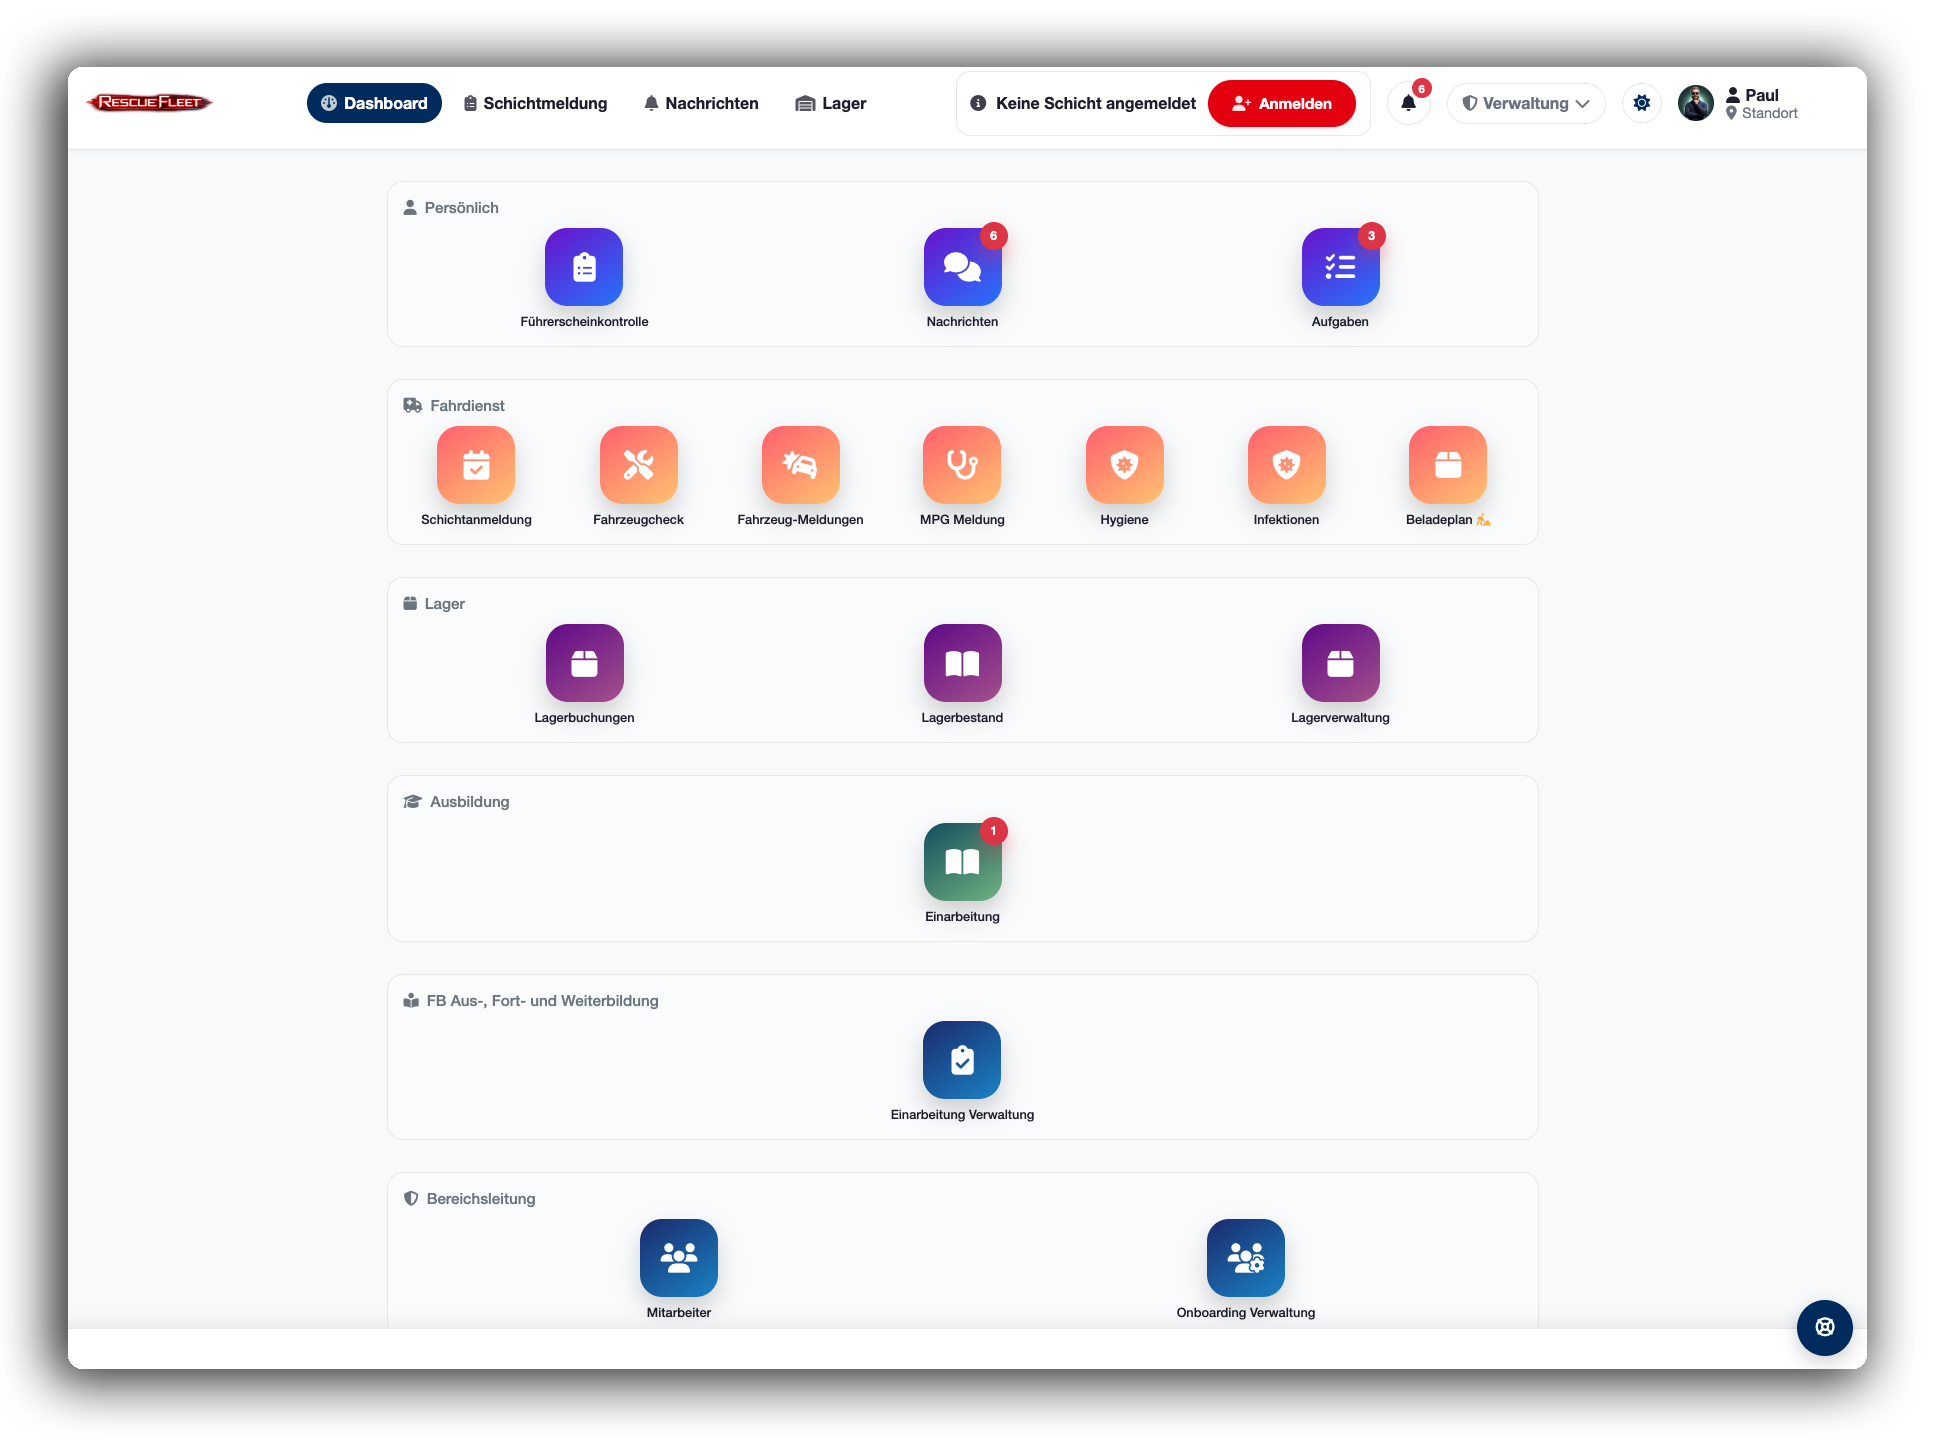1940x1446 pixels.
Task: Open the Einarbeitung training tile
Action: pyautogui.click(x=962, y=862)
